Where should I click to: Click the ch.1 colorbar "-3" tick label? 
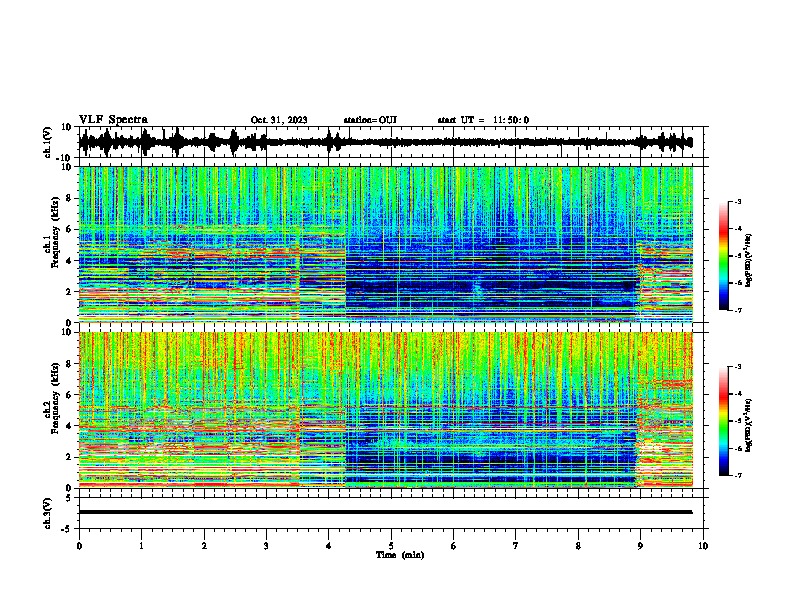click(738, 202)
